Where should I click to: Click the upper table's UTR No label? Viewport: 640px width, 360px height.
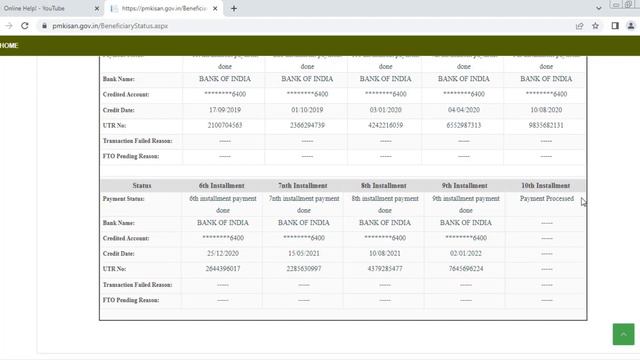(x=115, y=125)
